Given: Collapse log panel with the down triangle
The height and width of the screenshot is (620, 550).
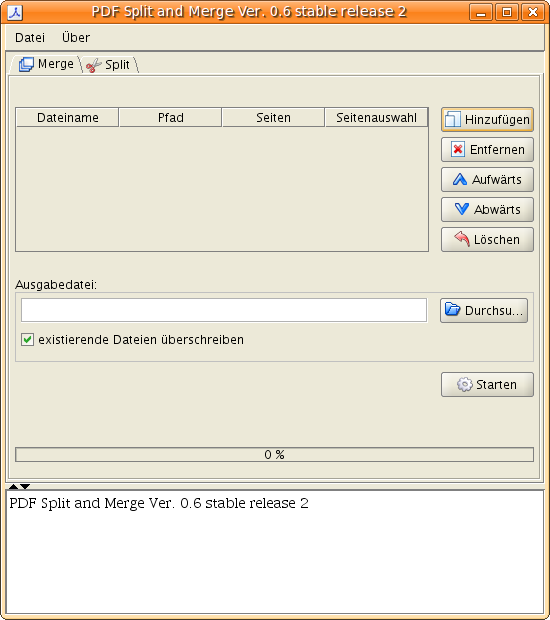Looking at the screenshot, I should [25, 486].
